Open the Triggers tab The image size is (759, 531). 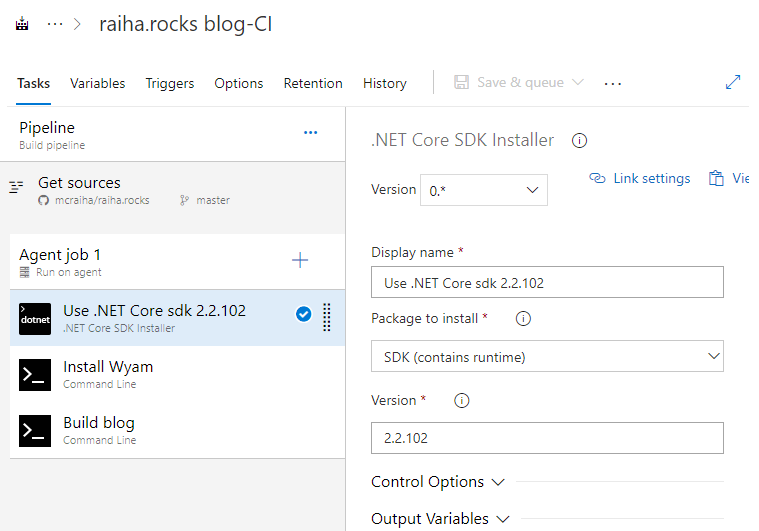[169, 83]
